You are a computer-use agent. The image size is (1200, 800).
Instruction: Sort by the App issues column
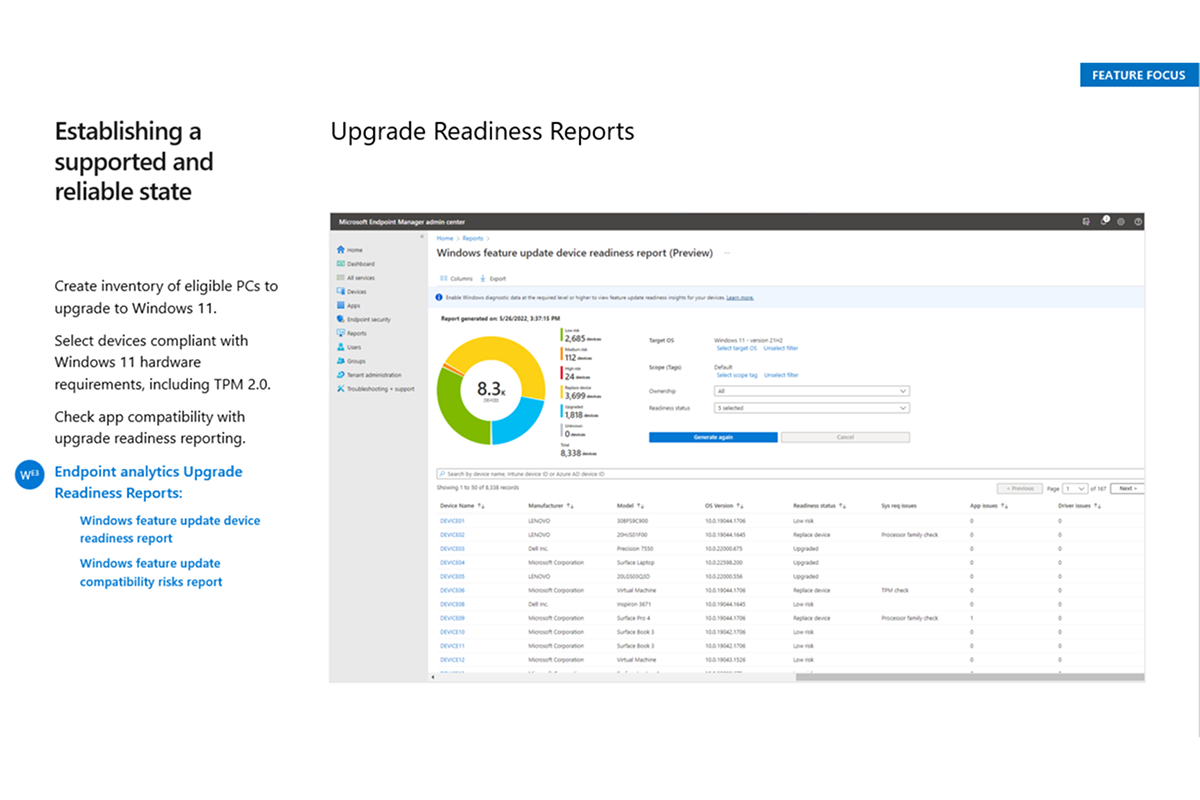pyautogui.click(x=989, y=506)
